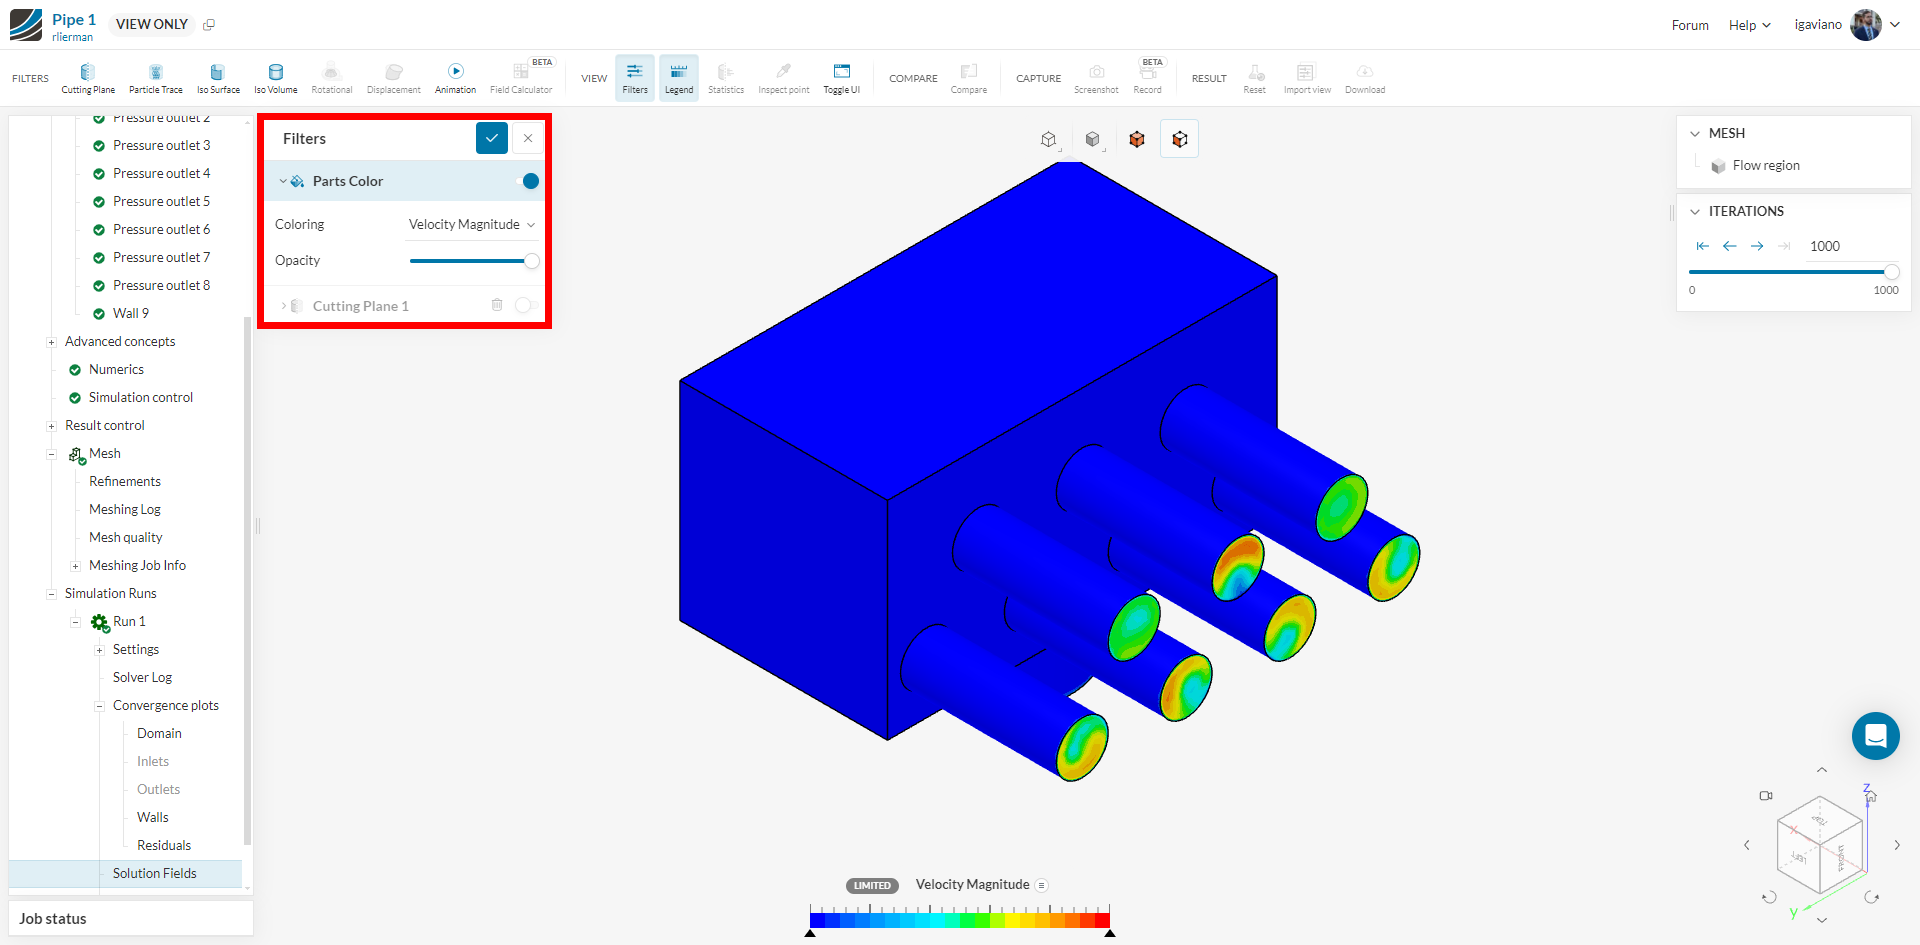Open the igaviano user account menu

point(1847,25)
